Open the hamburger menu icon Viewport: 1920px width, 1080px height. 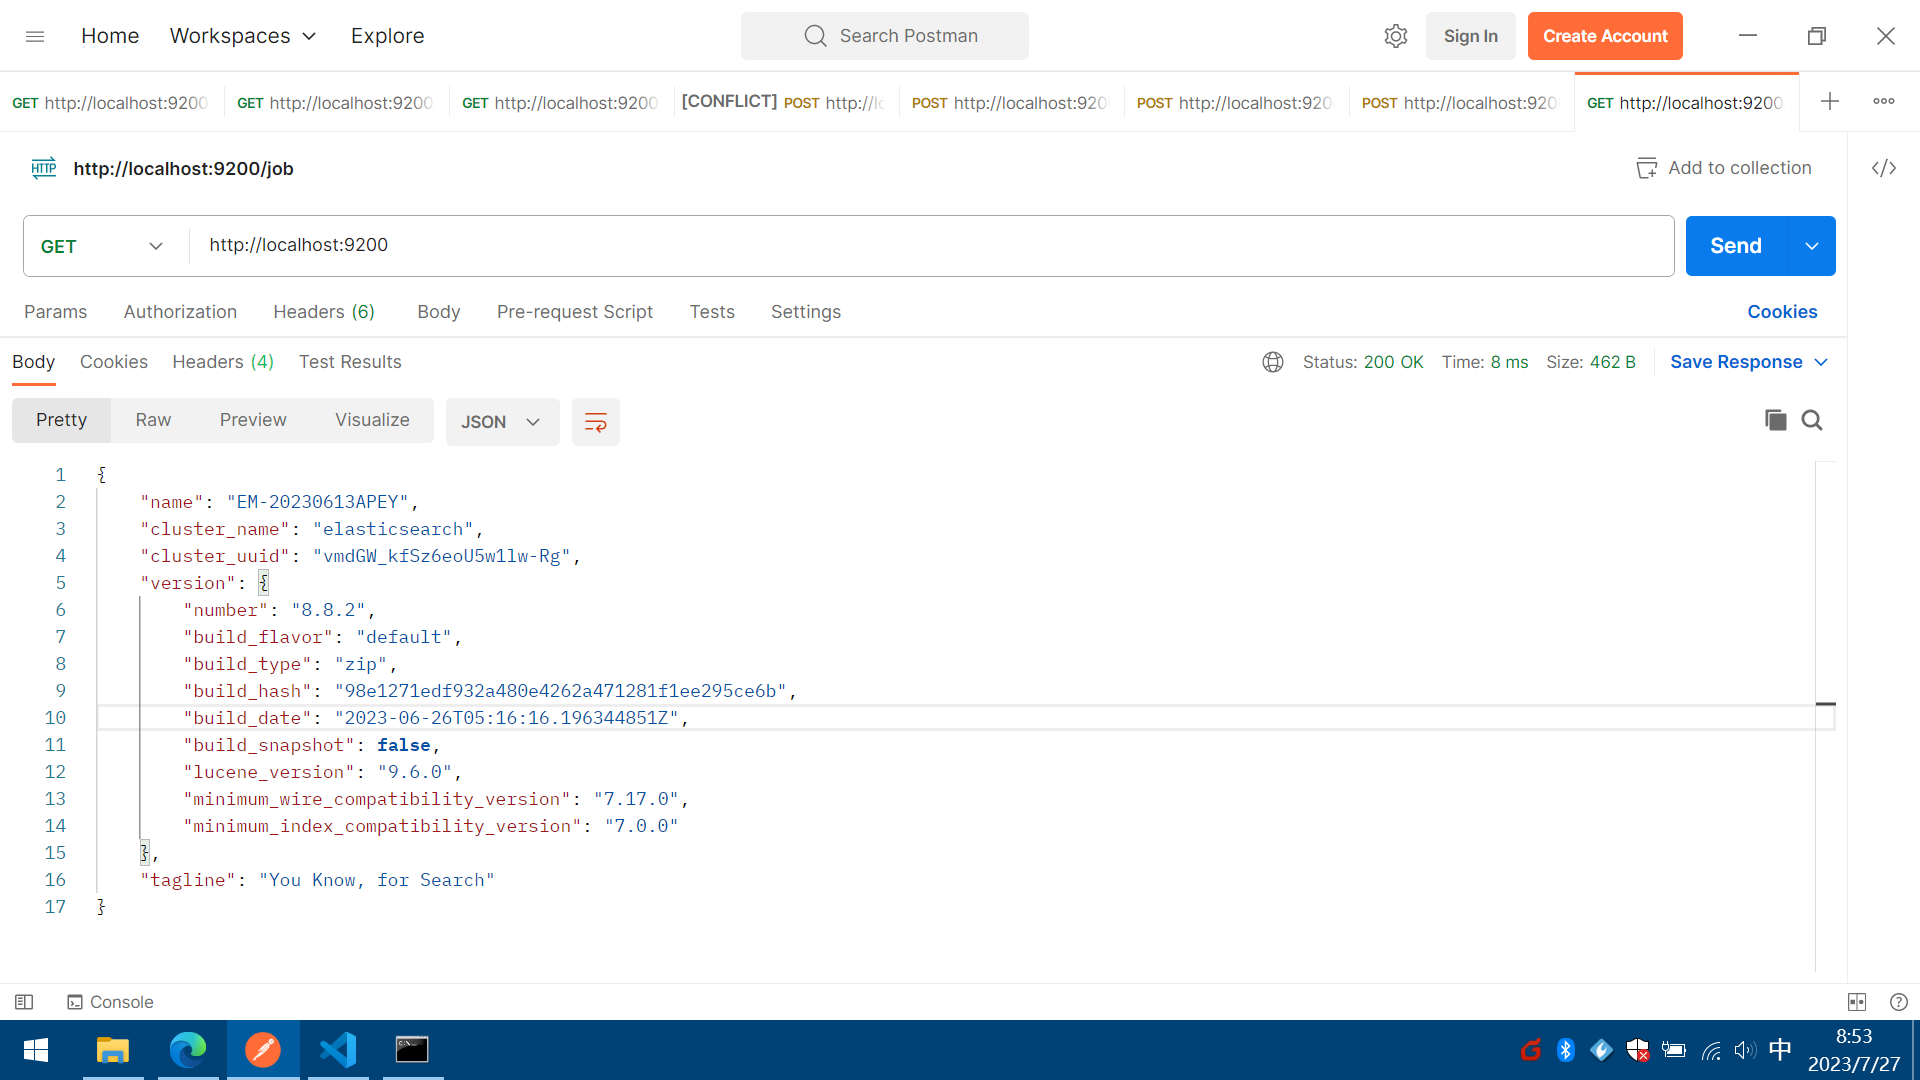coord(35,36)
